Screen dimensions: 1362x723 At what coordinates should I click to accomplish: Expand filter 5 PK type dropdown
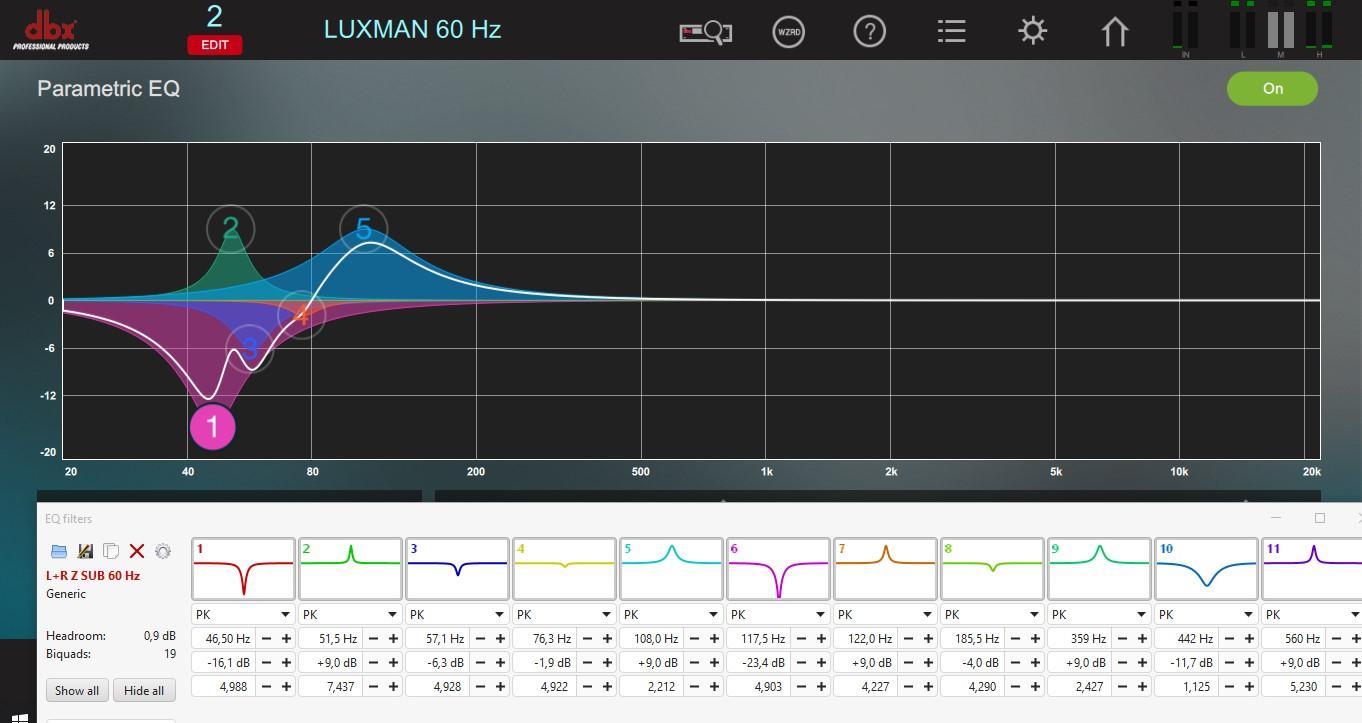point(671,614)
